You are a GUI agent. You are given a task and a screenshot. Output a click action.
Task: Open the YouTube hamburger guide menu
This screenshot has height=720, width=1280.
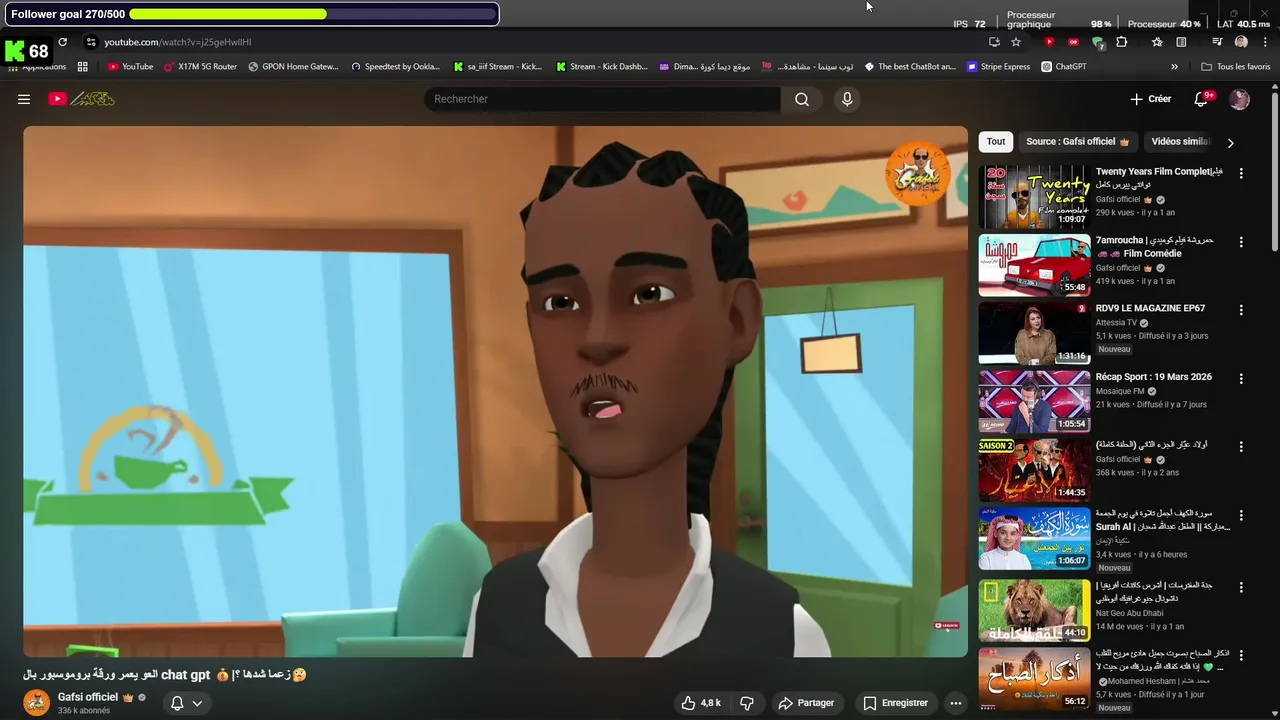[x=24, y=99]
